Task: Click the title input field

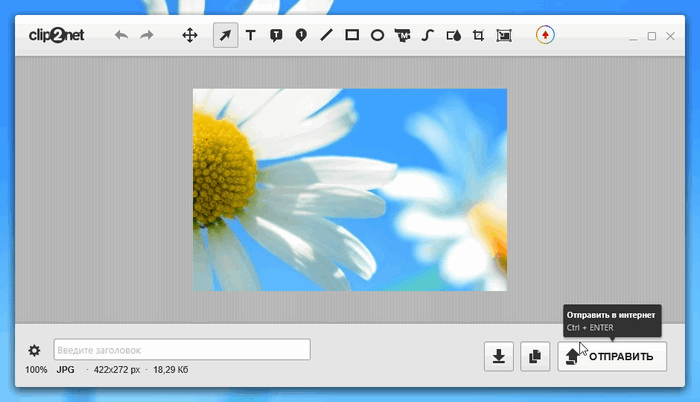Action: (181, 350)
